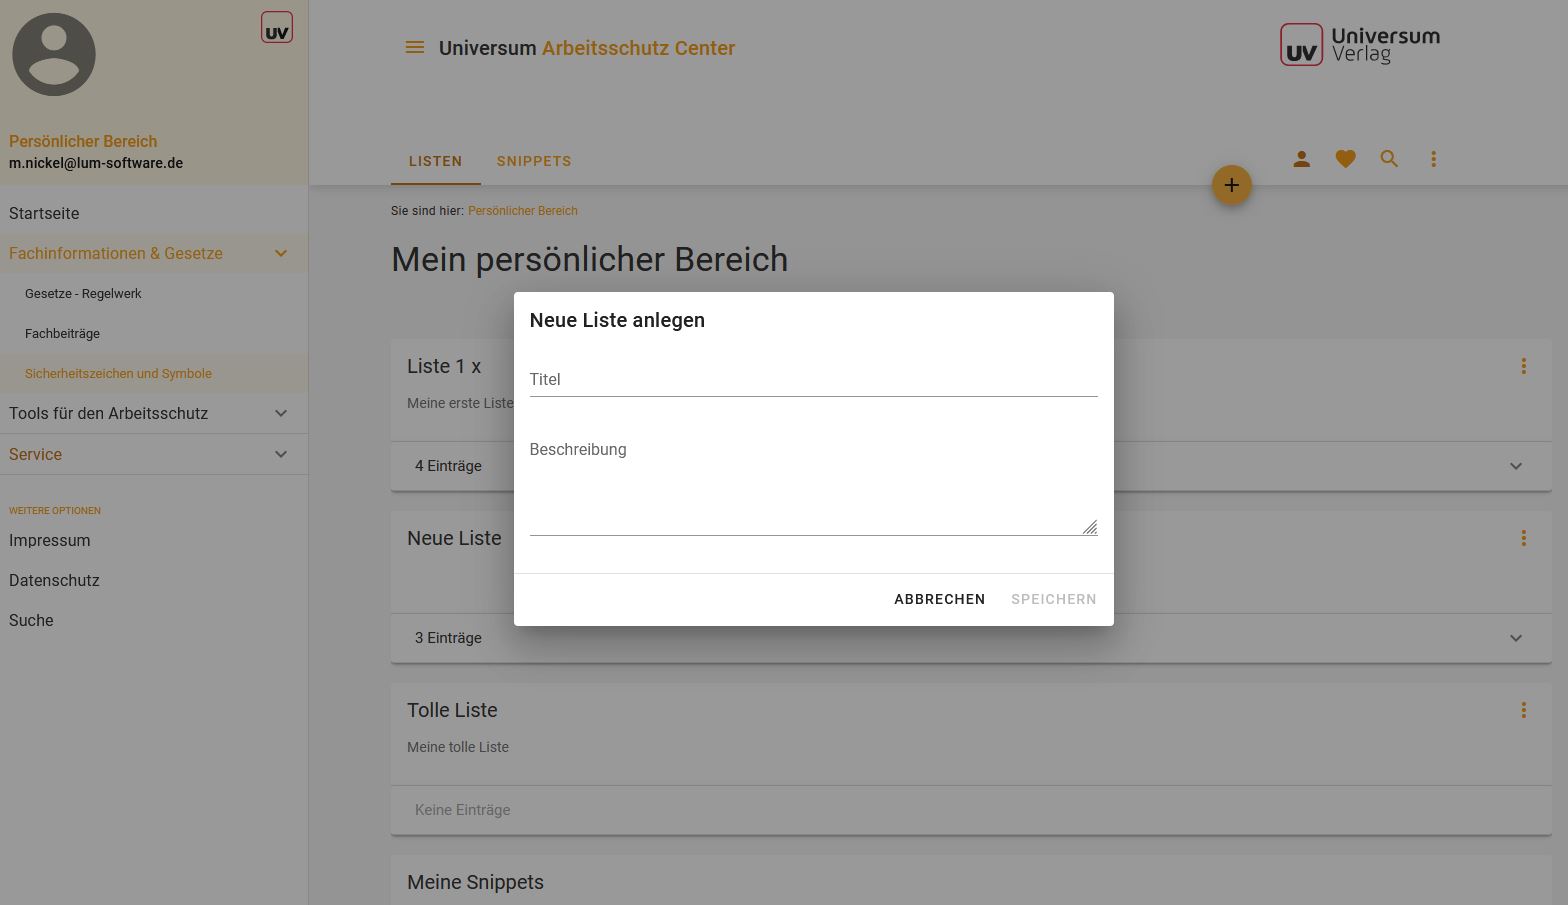Click the round plus add button
Screen dimensions: 1568x905
point(1231,185)
